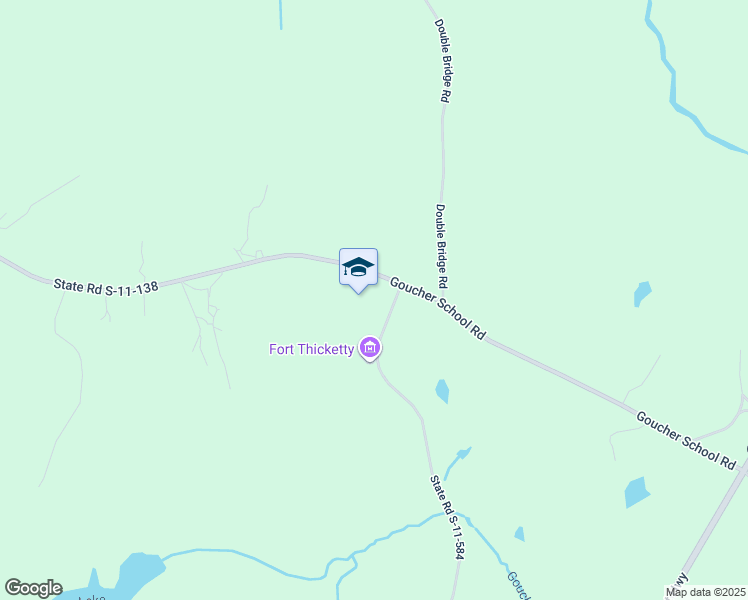Open the Fort Thicketty place label
Viewport: 748px width, 600px height.
click(312, 350)
